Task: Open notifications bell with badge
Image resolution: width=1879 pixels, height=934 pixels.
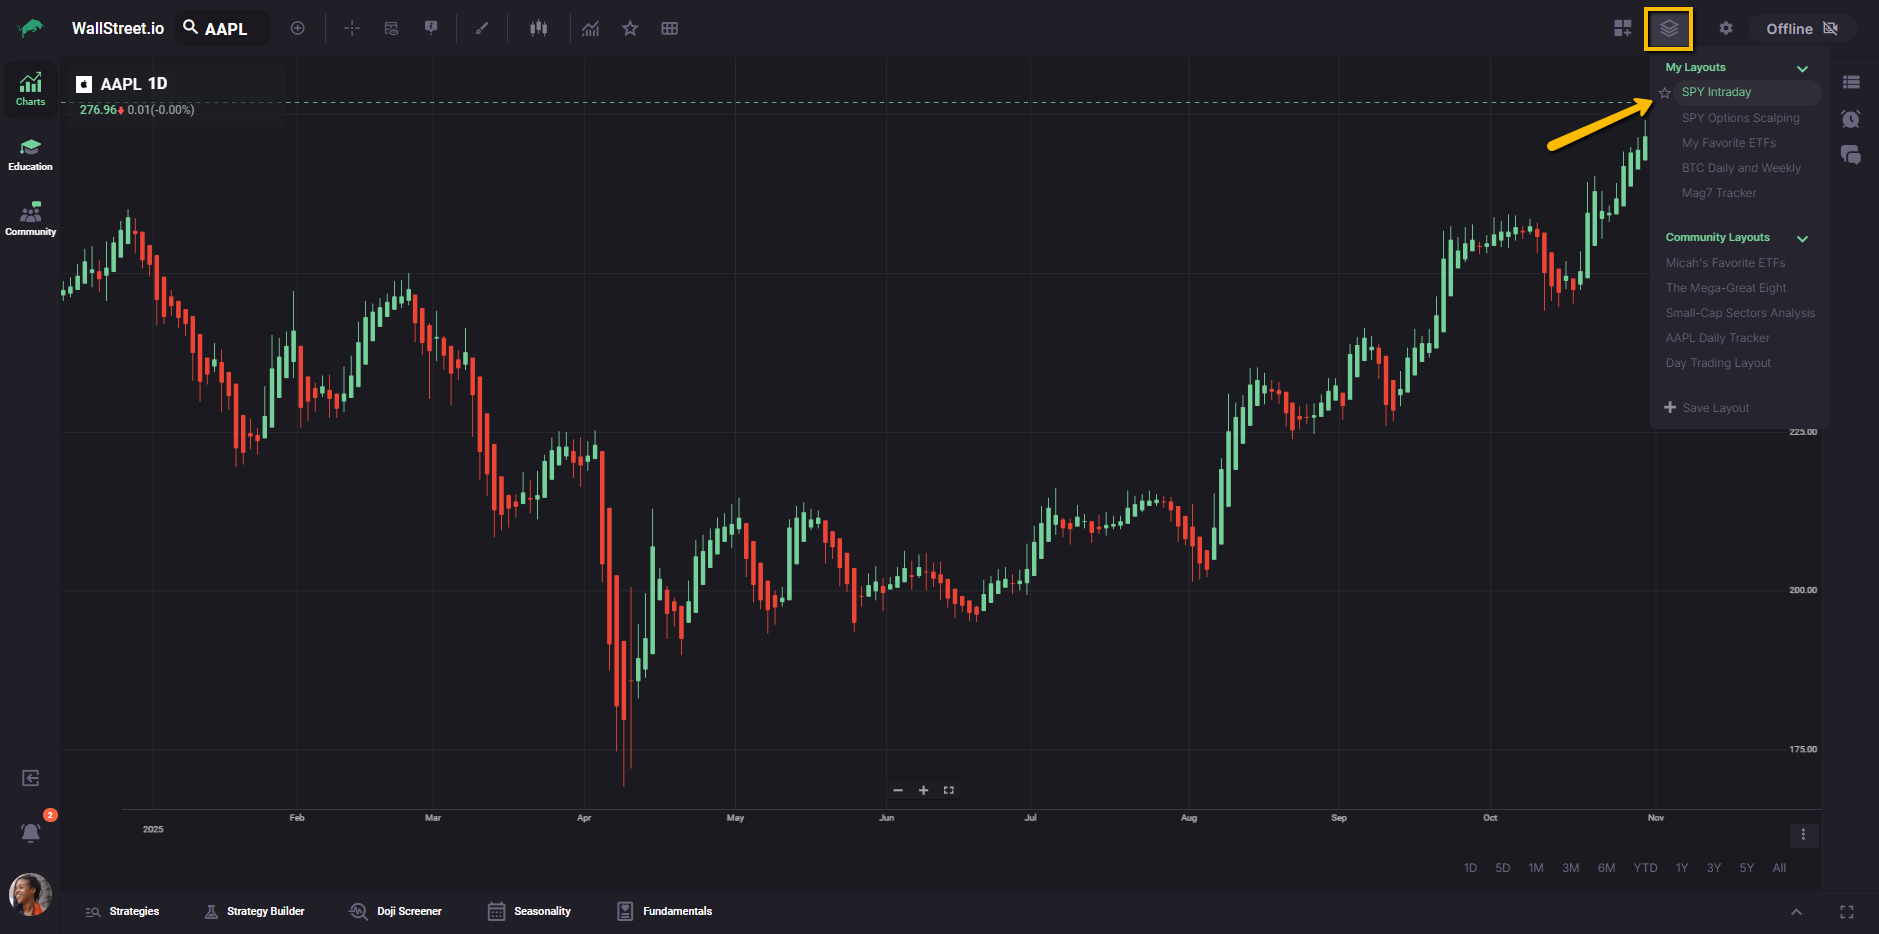Action: [31, 832]
